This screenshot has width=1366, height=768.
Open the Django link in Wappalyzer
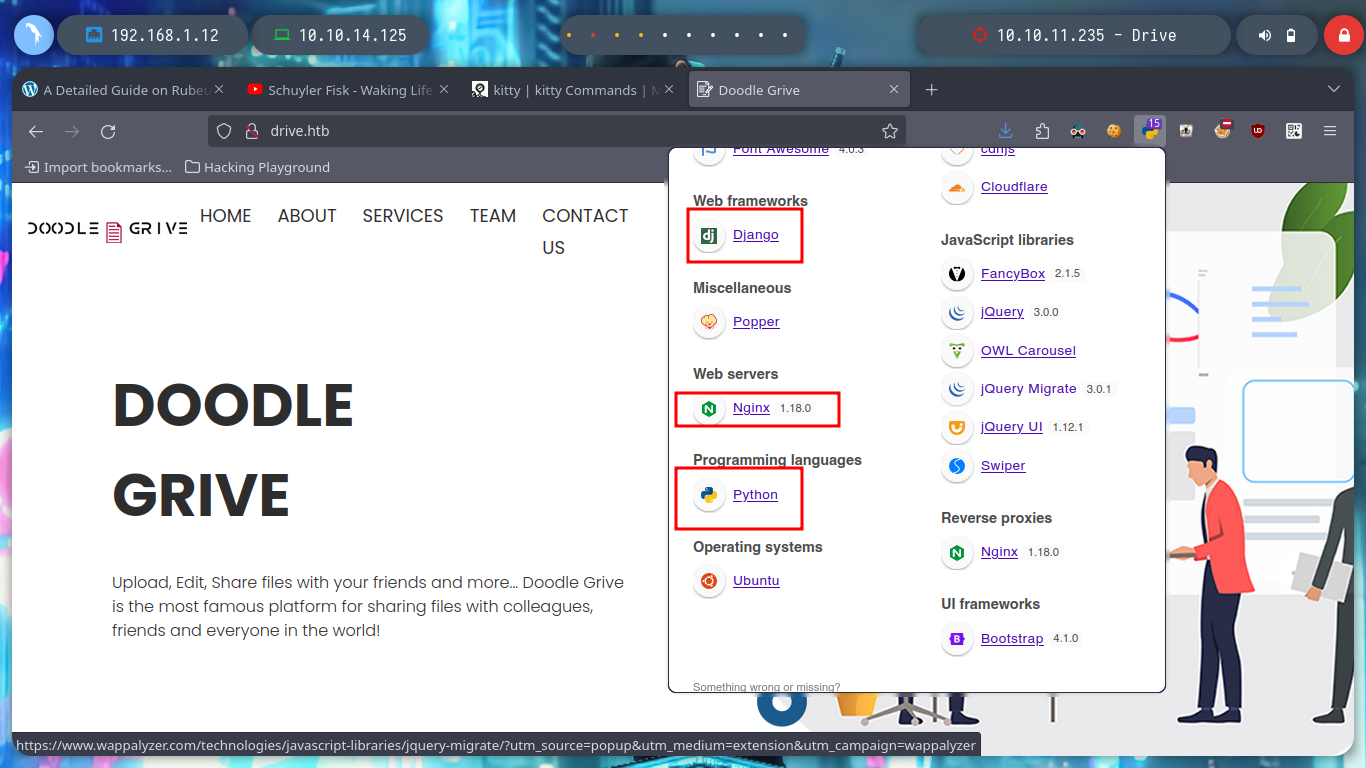point(755,235)
